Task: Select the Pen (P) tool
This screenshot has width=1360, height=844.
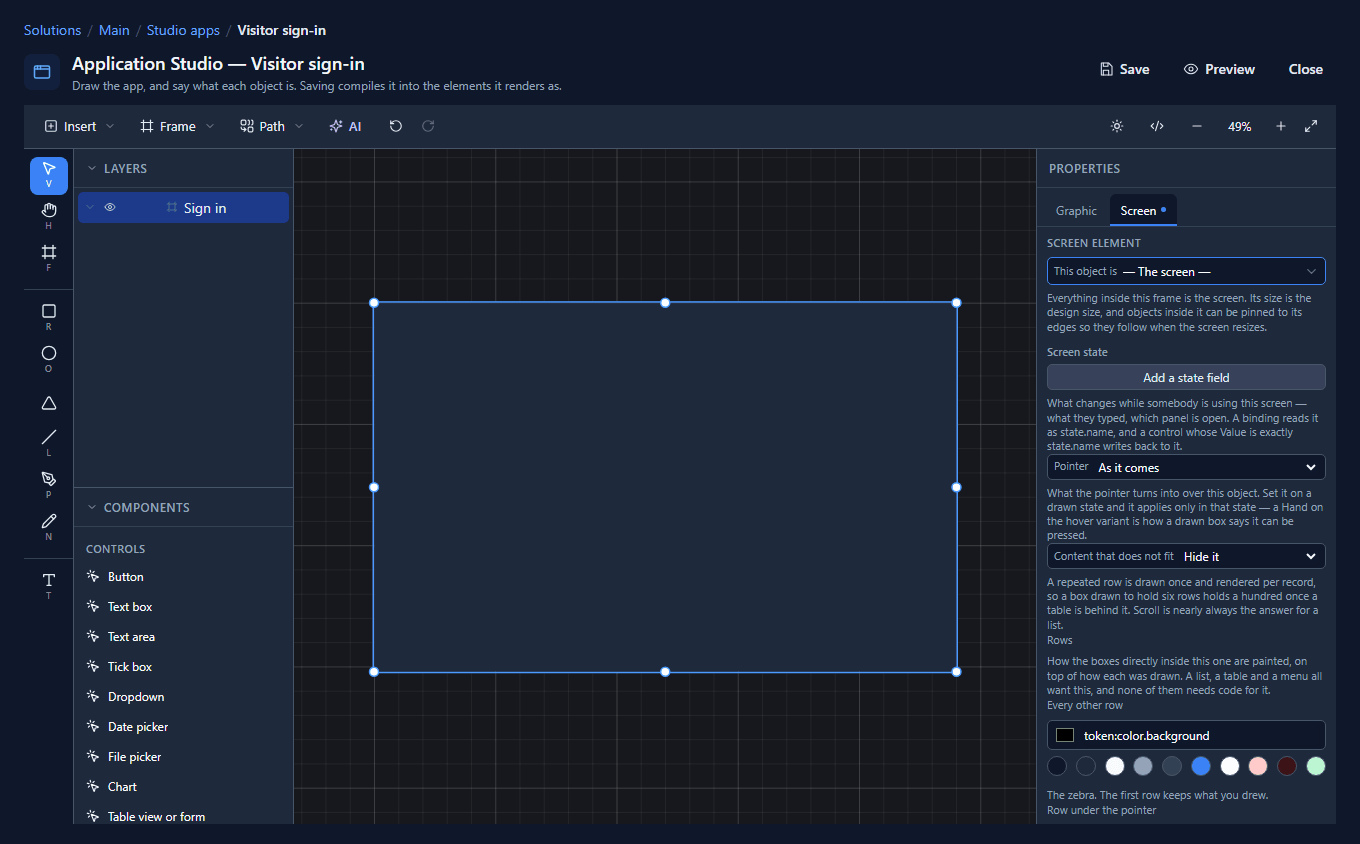Action: click(x=49, y=485)
